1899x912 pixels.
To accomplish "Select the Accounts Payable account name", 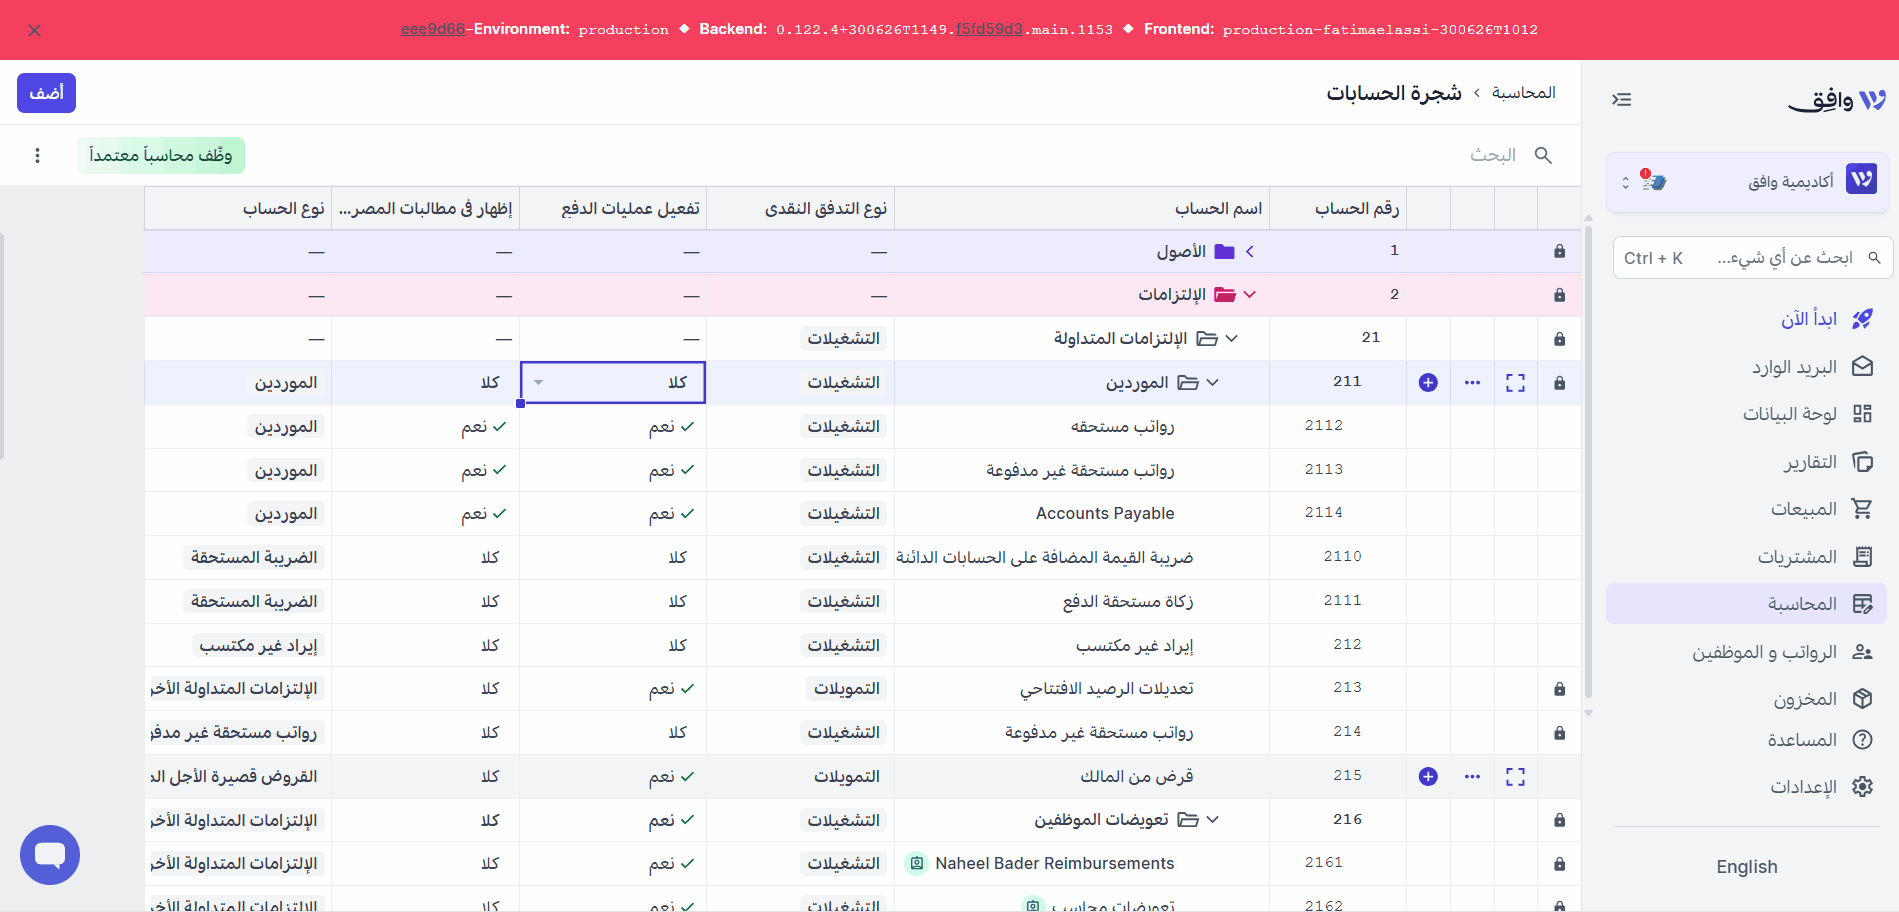I will point(1105,514).
